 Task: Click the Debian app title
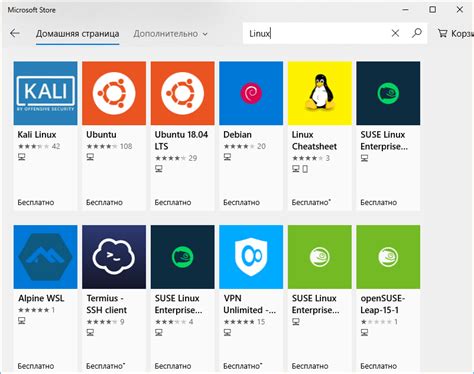click(x=237, y=135)
